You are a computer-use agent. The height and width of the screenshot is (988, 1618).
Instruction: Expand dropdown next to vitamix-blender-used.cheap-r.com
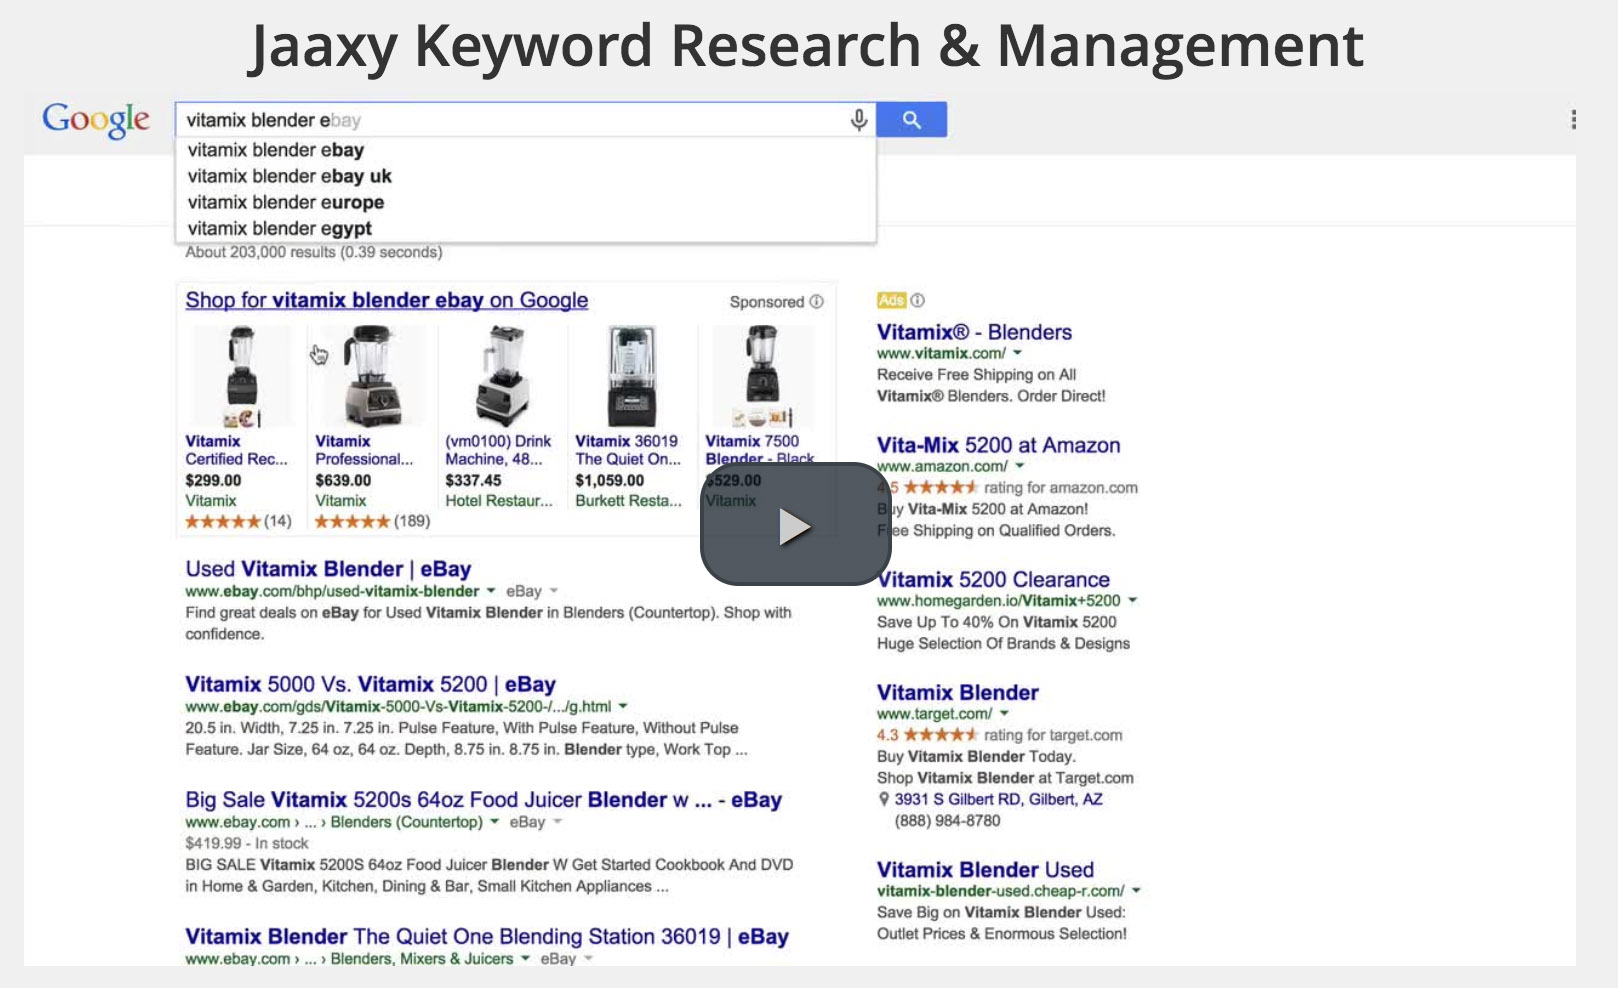coord(1137,891)
